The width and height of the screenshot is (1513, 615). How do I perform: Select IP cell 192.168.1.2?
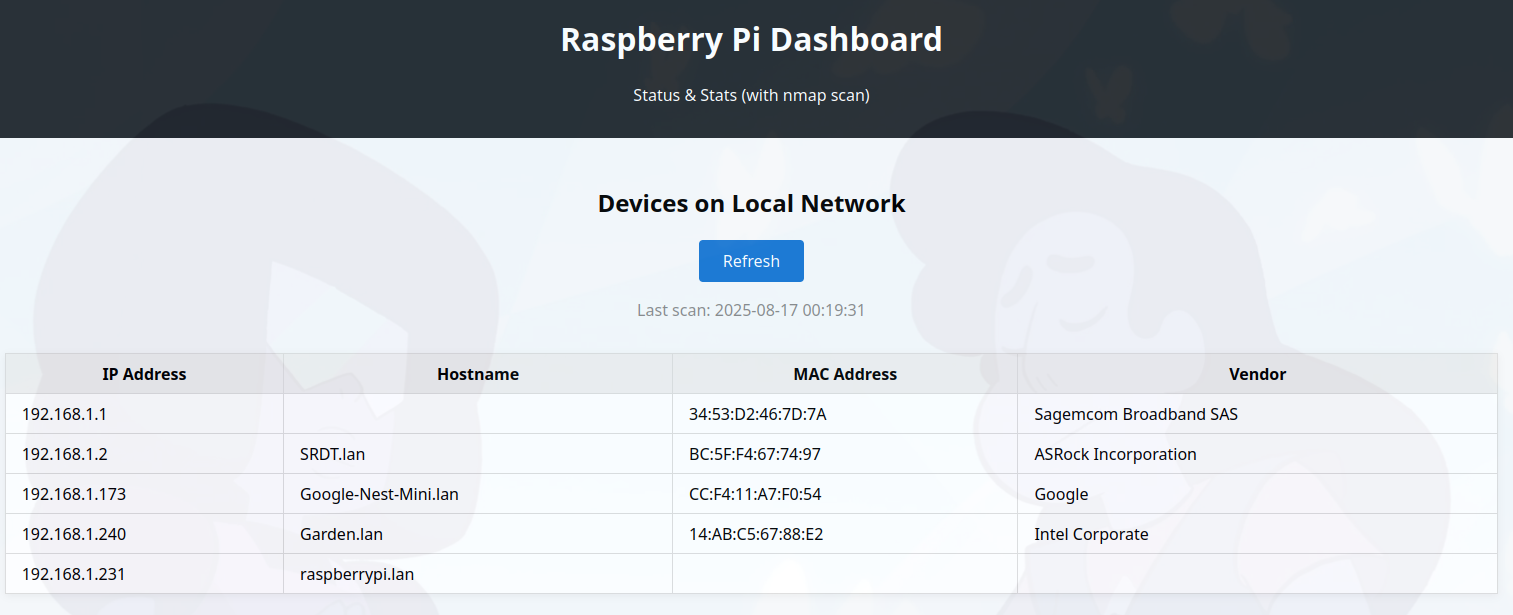point(144,454)
